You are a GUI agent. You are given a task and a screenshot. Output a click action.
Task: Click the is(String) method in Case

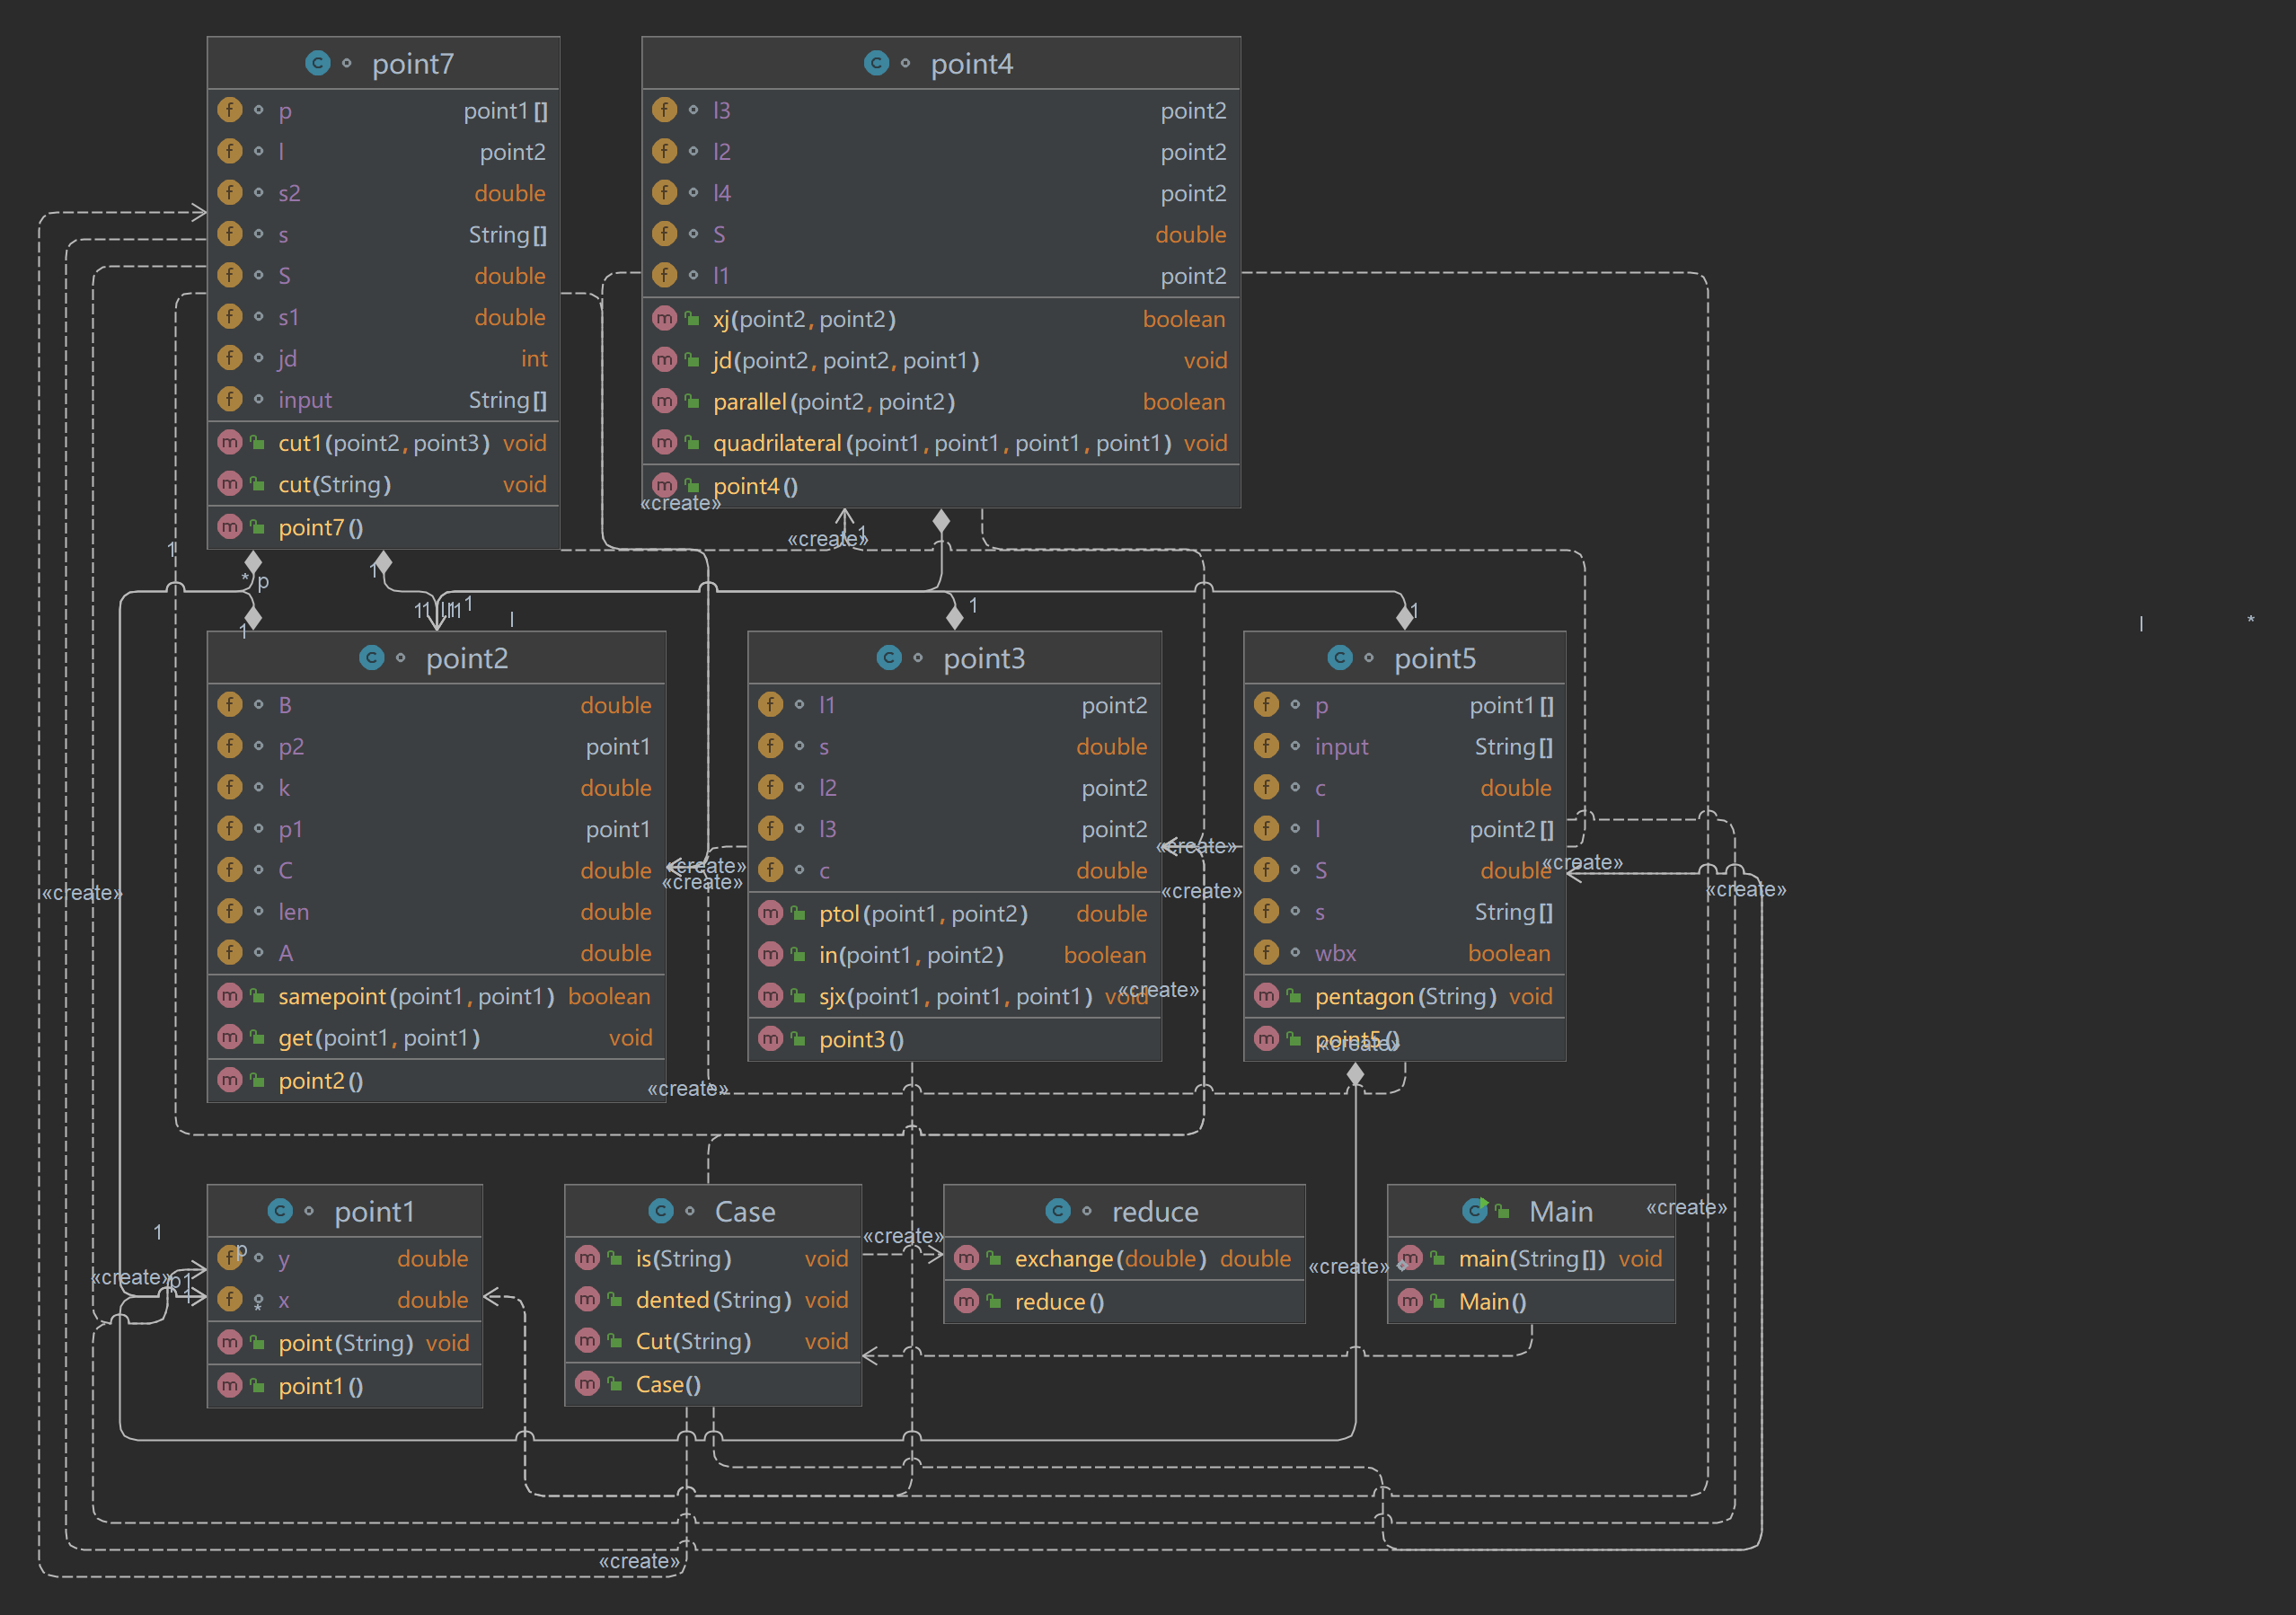click(x=713, y=1258)
